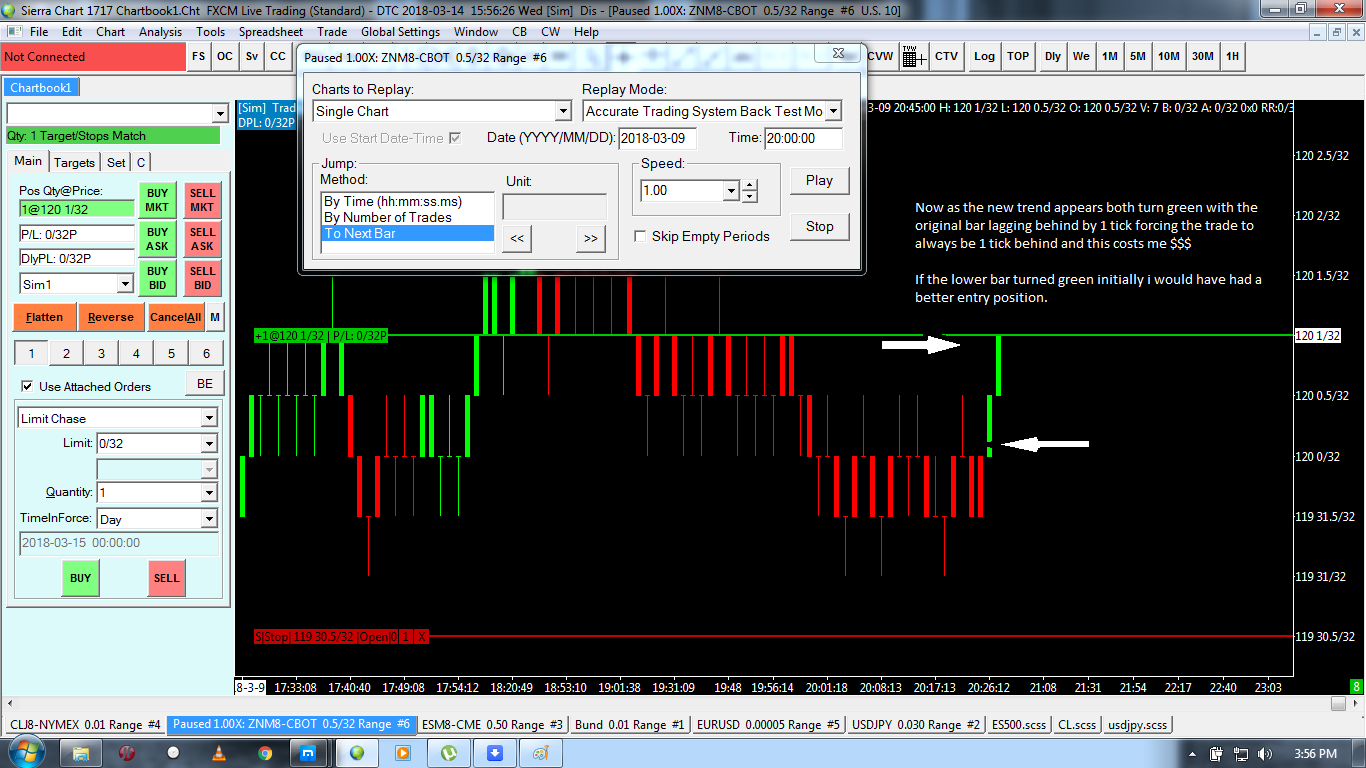
Task: Switch to Log scale button
Action: pyautogui.click(x=985, y=56)
